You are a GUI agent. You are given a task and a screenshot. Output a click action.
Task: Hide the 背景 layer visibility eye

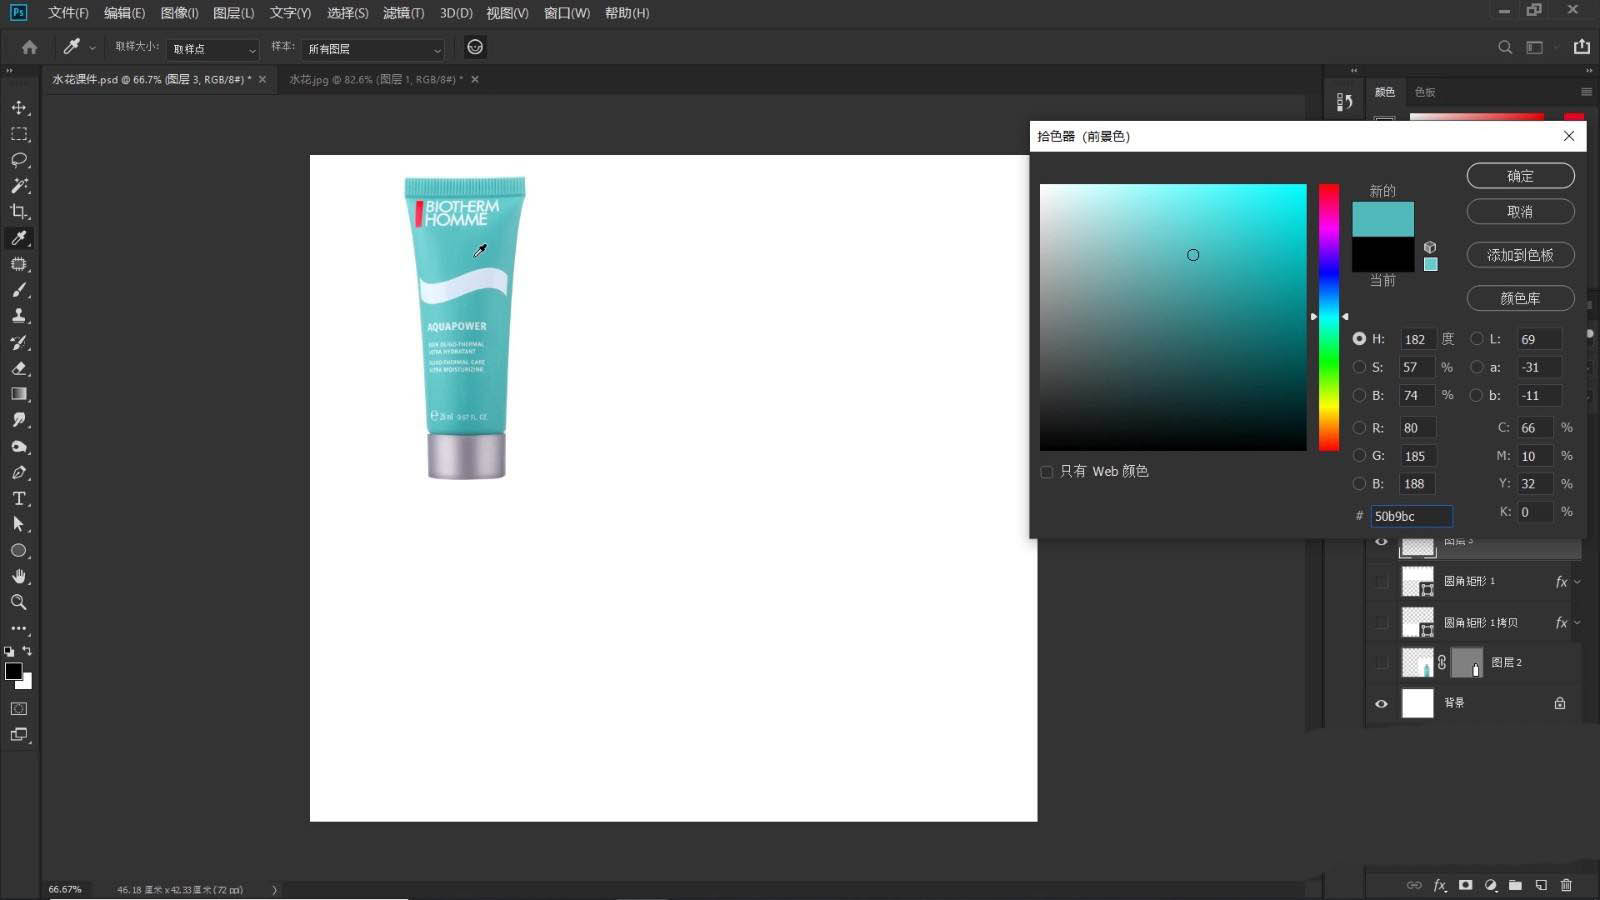[1381, 703]
